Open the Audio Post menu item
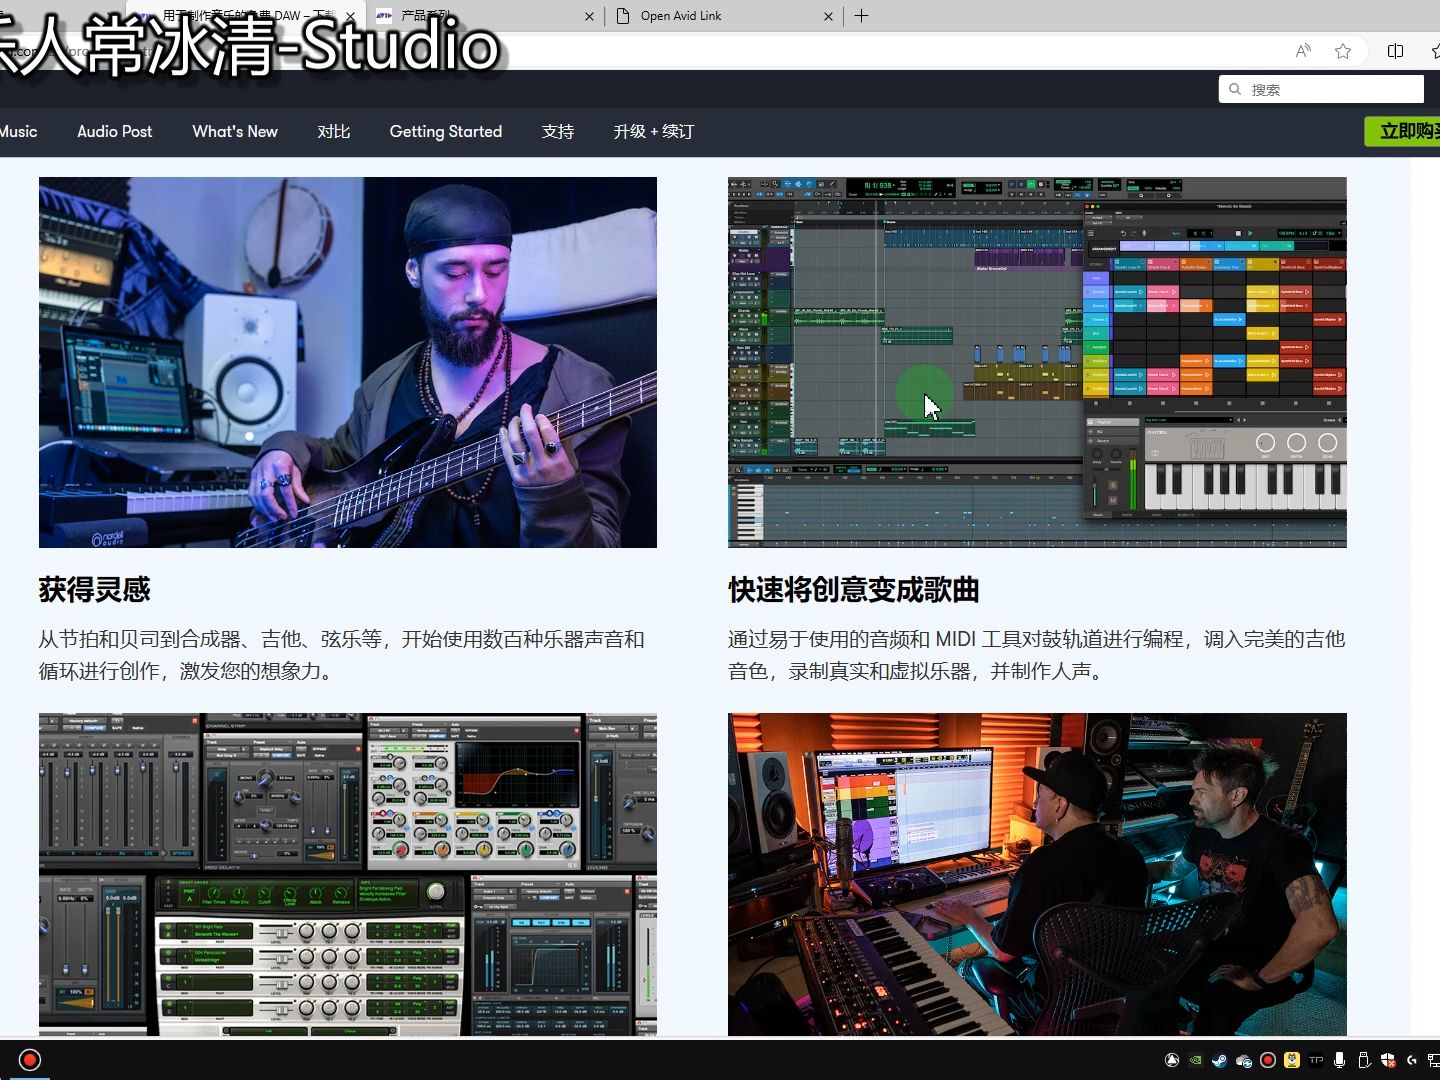Screen dimensions: 1440x1080 pyautogui.click(x=115, y=131)
